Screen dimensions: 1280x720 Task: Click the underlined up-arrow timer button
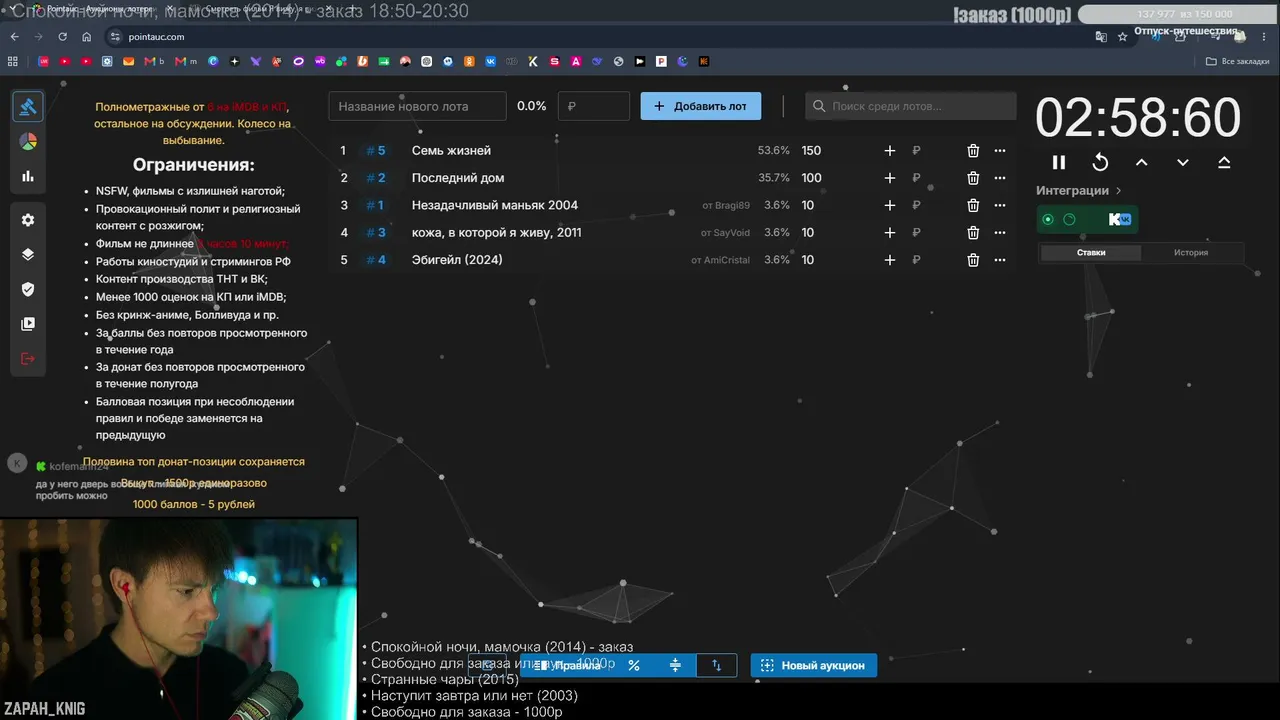coord(1224,162)
